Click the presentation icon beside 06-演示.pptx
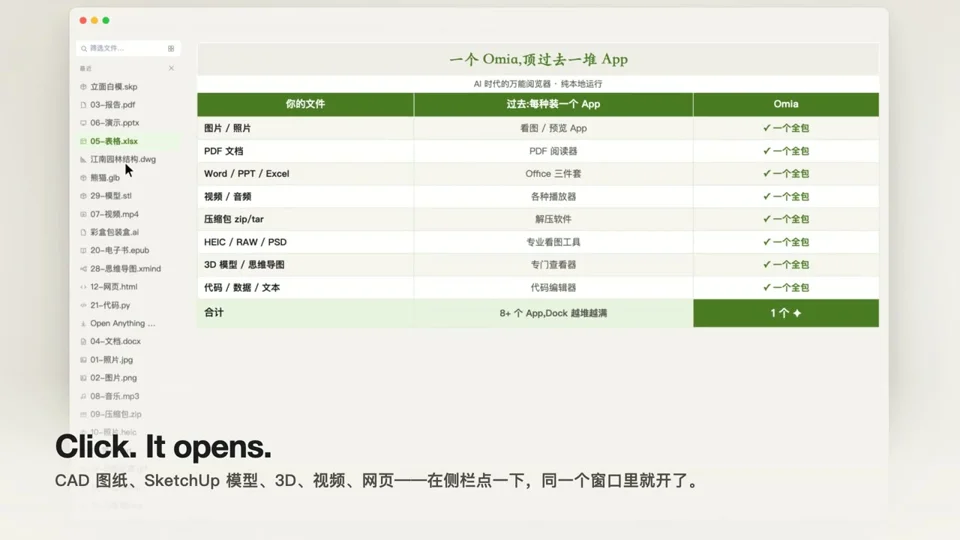Image resolution: width=960 pixels, height=540 pixels. [x=83, y=123]
